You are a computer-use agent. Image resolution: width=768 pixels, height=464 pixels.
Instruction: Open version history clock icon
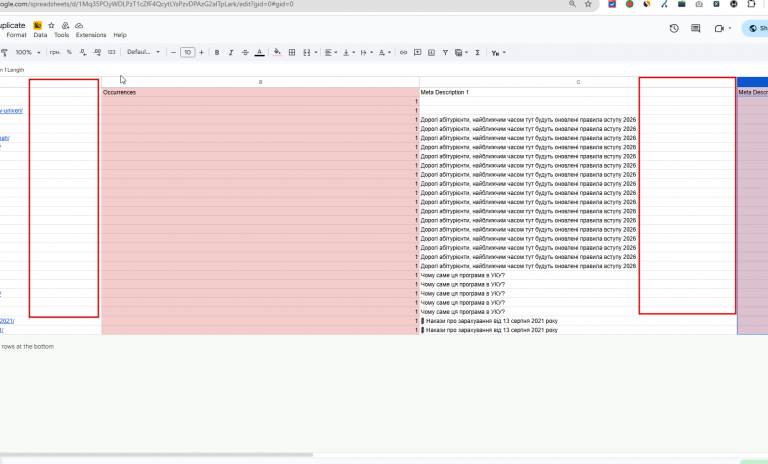coord(674,28)
